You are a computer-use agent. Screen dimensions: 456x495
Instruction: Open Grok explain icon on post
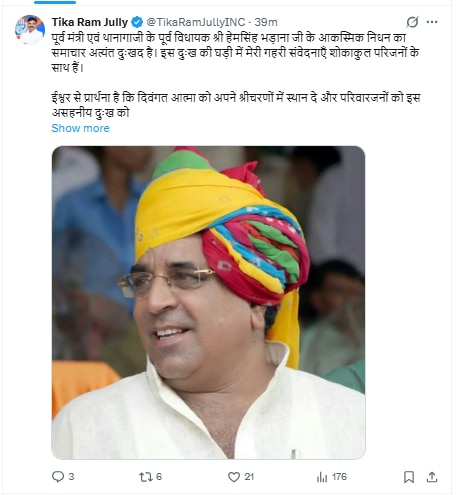coord(412,22)
